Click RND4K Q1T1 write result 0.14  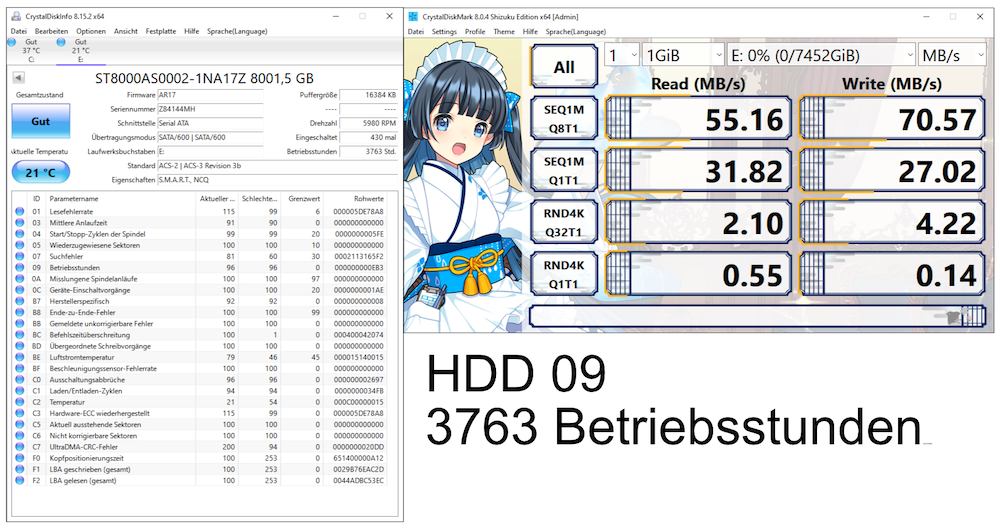pos(892,274)
